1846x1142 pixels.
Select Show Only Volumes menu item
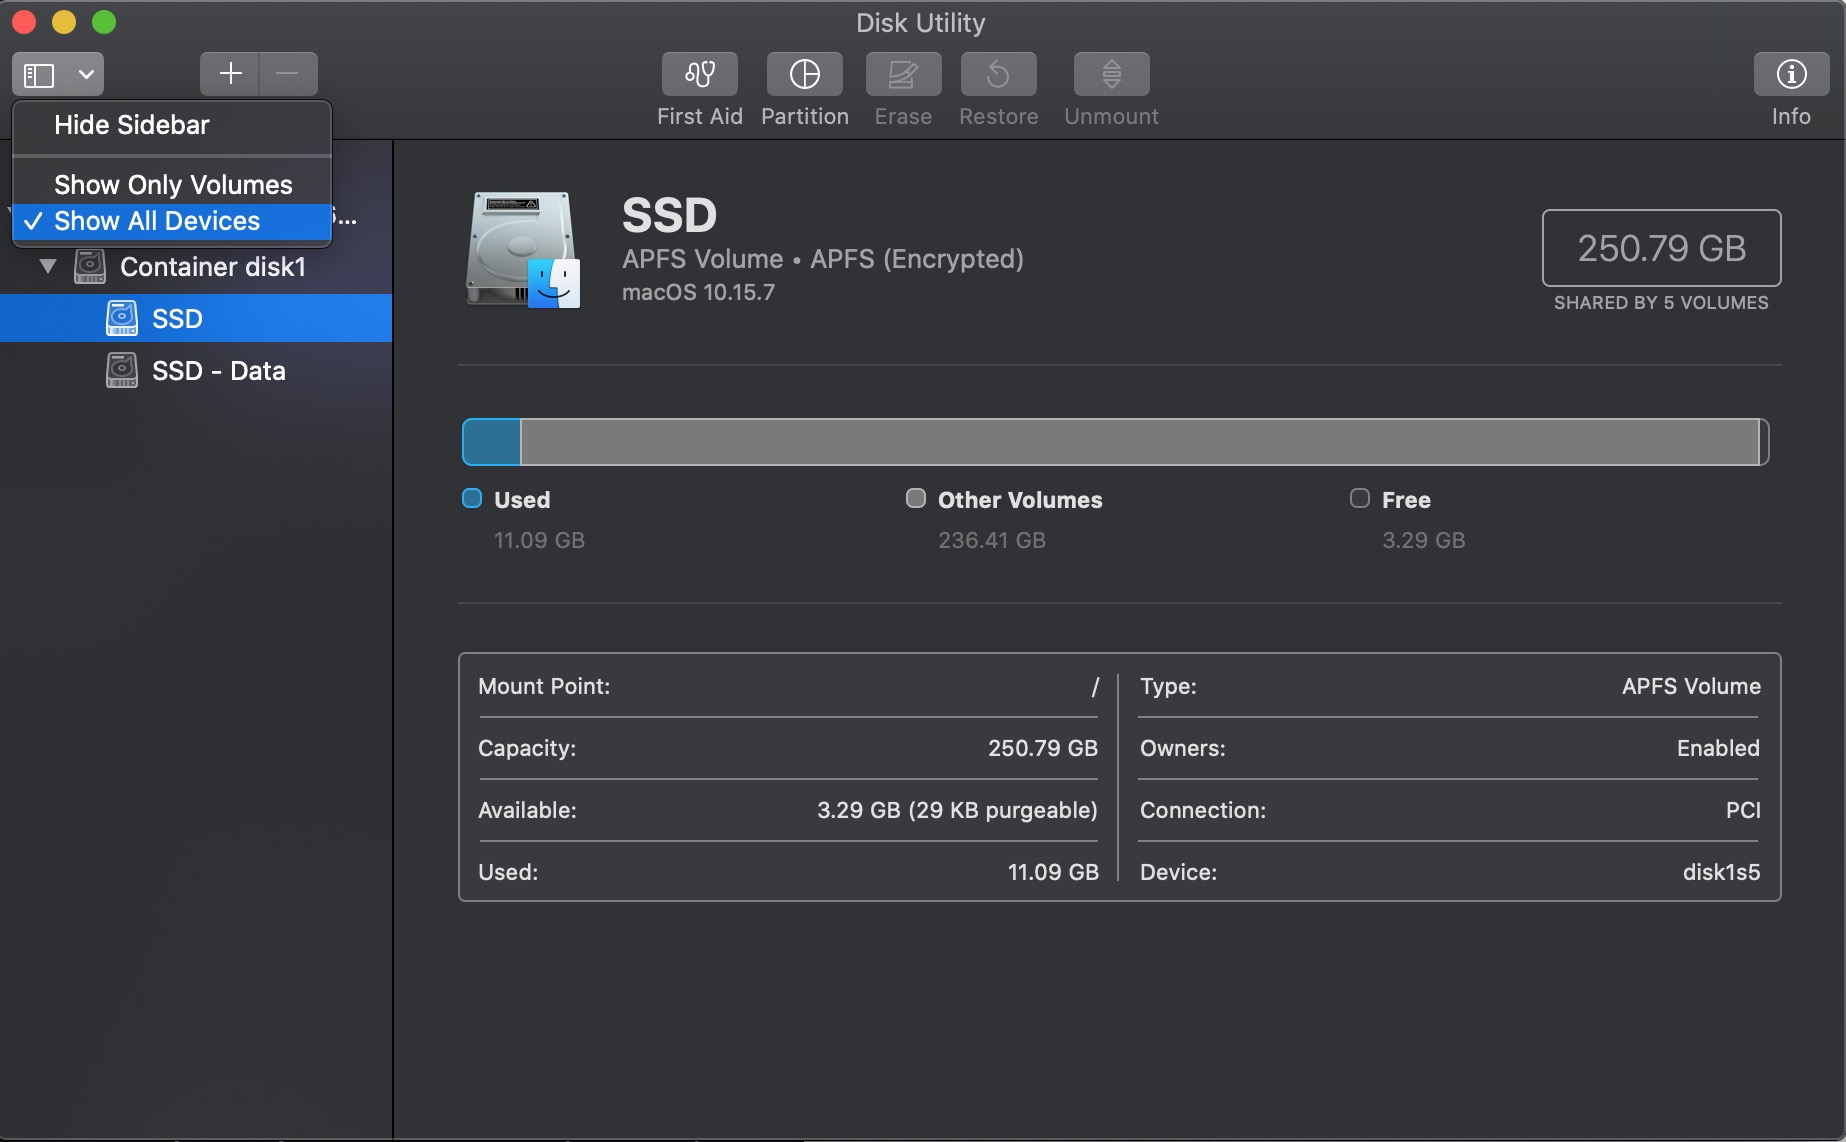(172, 185)
